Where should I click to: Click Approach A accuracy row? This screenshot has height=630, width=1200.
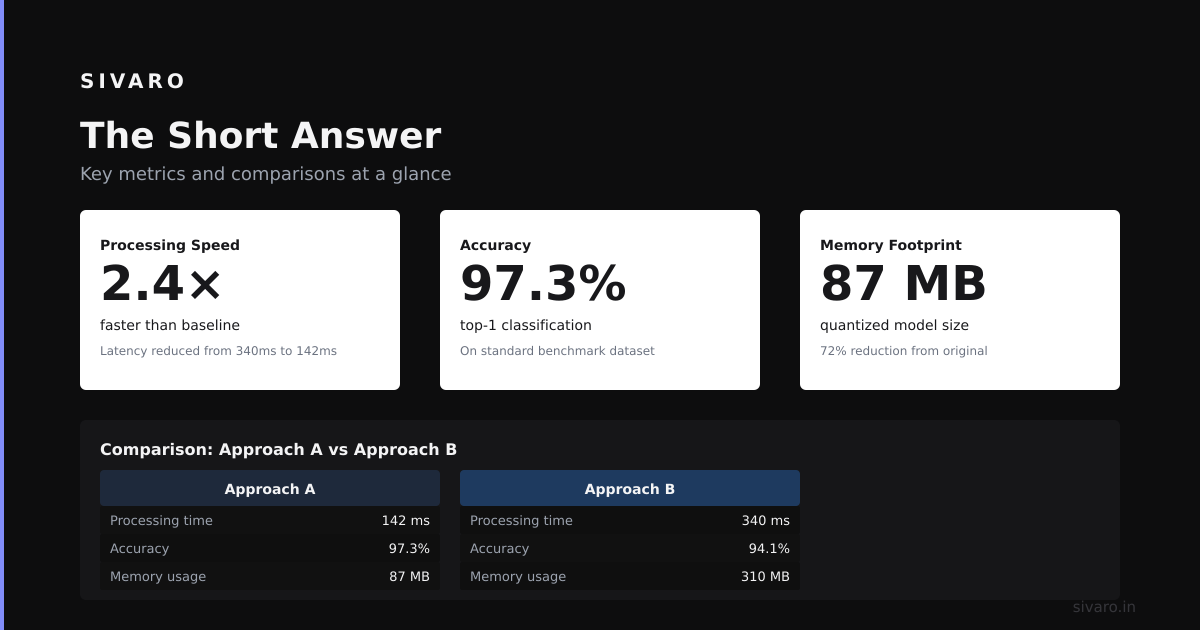point(270,548)
